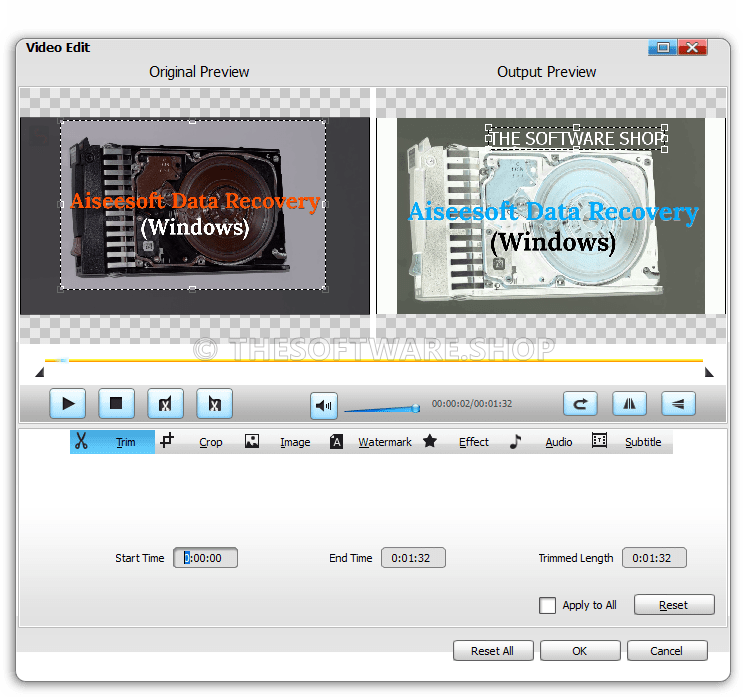The height and width of the screenshot is (697, 746).
Task: Click the Watermark letter A icon
Action: pos(336,442)
